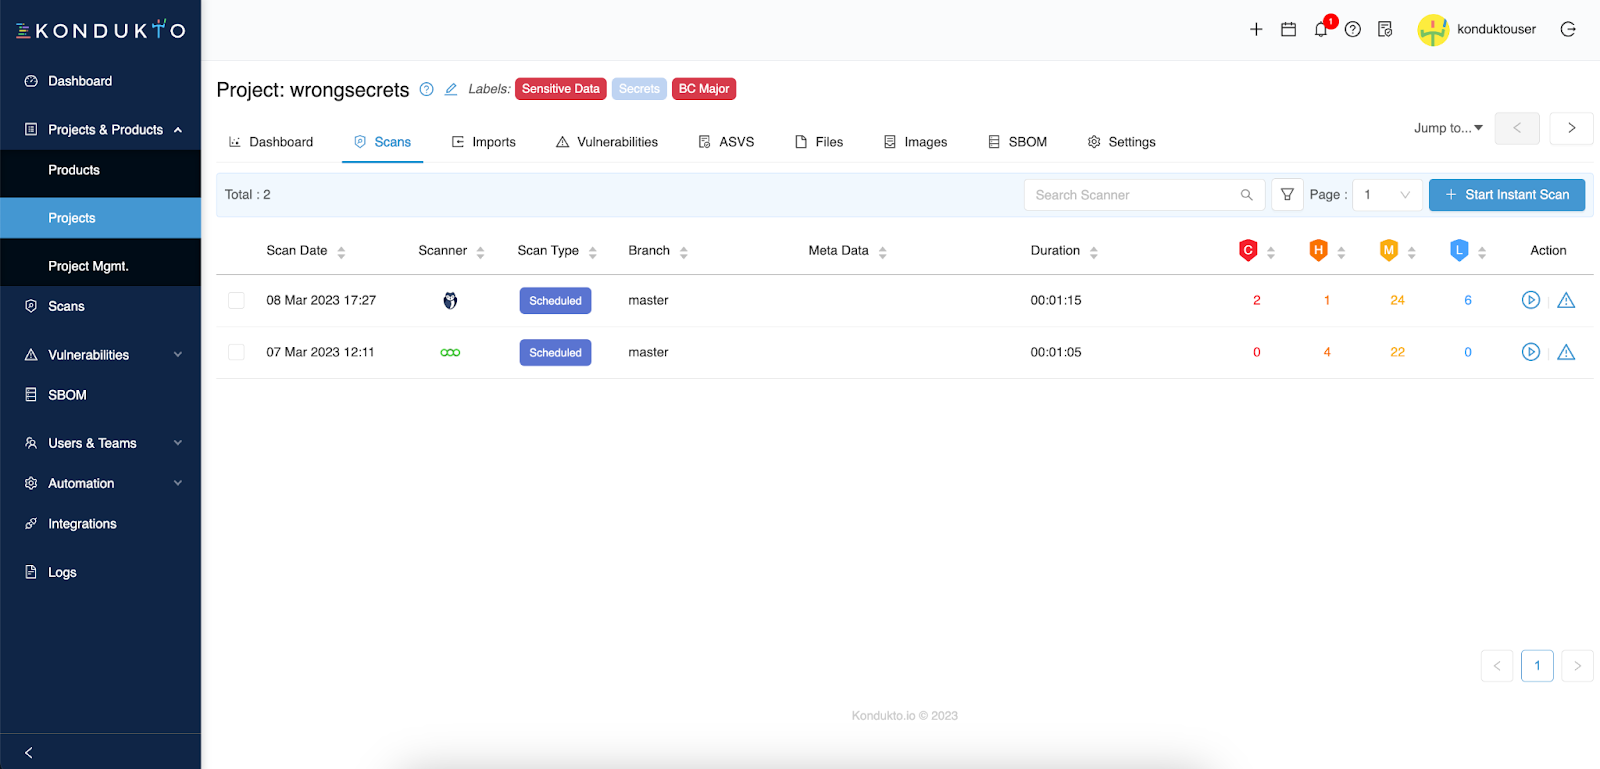
Task: Click scanner icon of 08 Mar 2023 scan
Action: (x=450, y=300)
